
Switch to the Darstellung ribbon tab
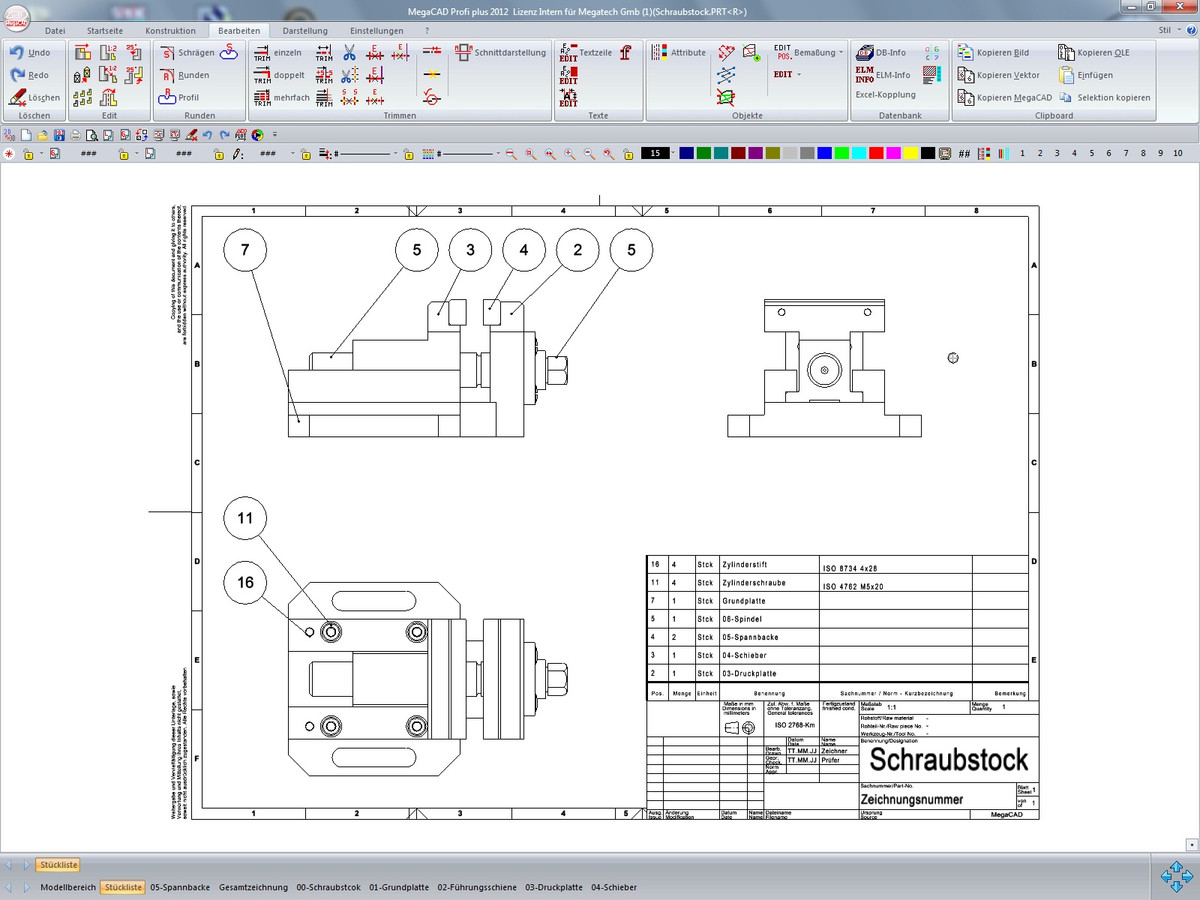tap(305, 31)
